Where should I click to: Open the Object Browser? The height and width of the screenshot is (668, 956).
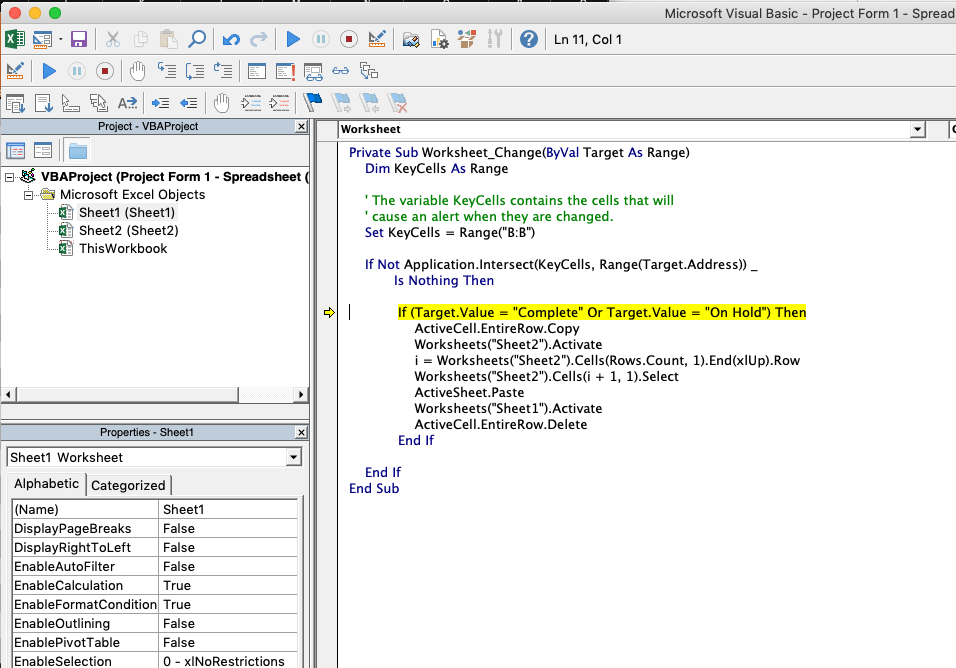pyautogui.click(x=466, y=38)
